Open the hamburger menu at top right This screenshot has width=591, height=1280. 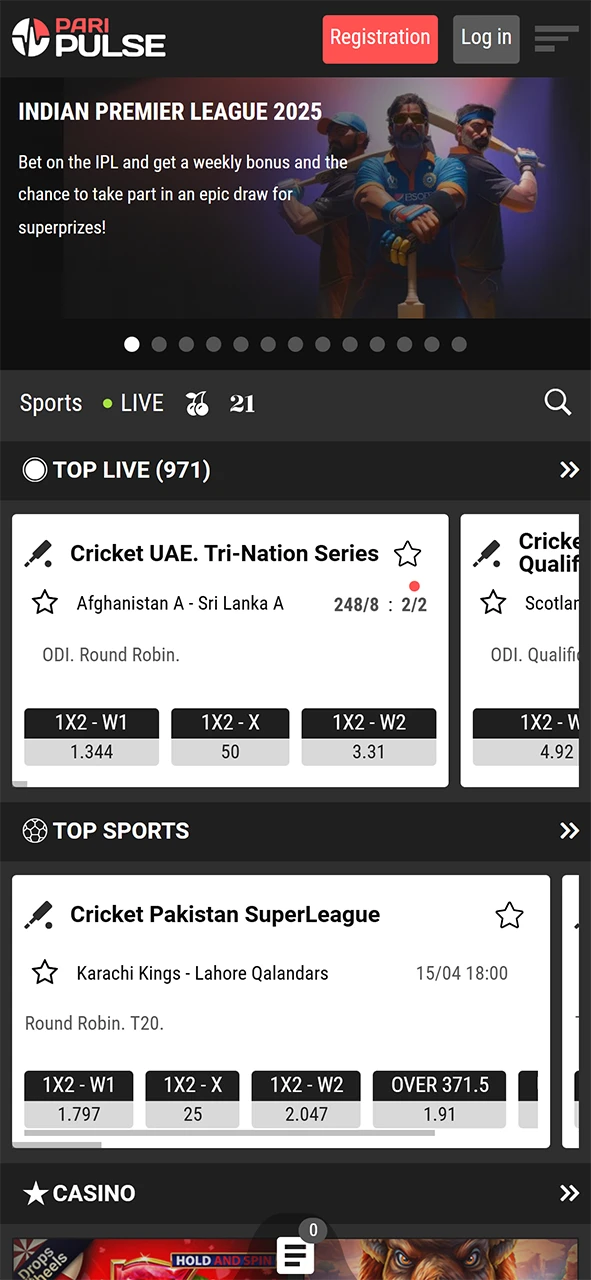[556, 38]
